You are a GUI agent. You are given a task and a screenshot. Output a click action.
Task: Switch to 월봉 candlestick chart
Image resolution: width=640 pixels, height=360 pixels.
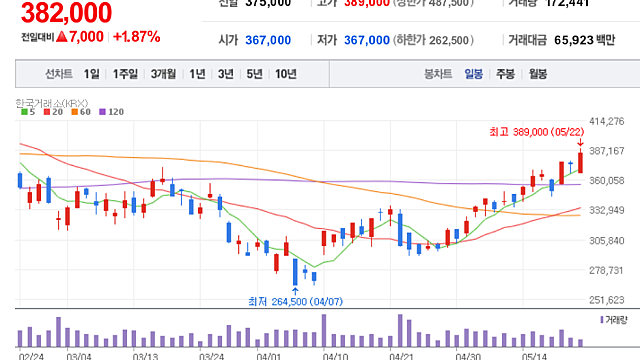point(538,74)
